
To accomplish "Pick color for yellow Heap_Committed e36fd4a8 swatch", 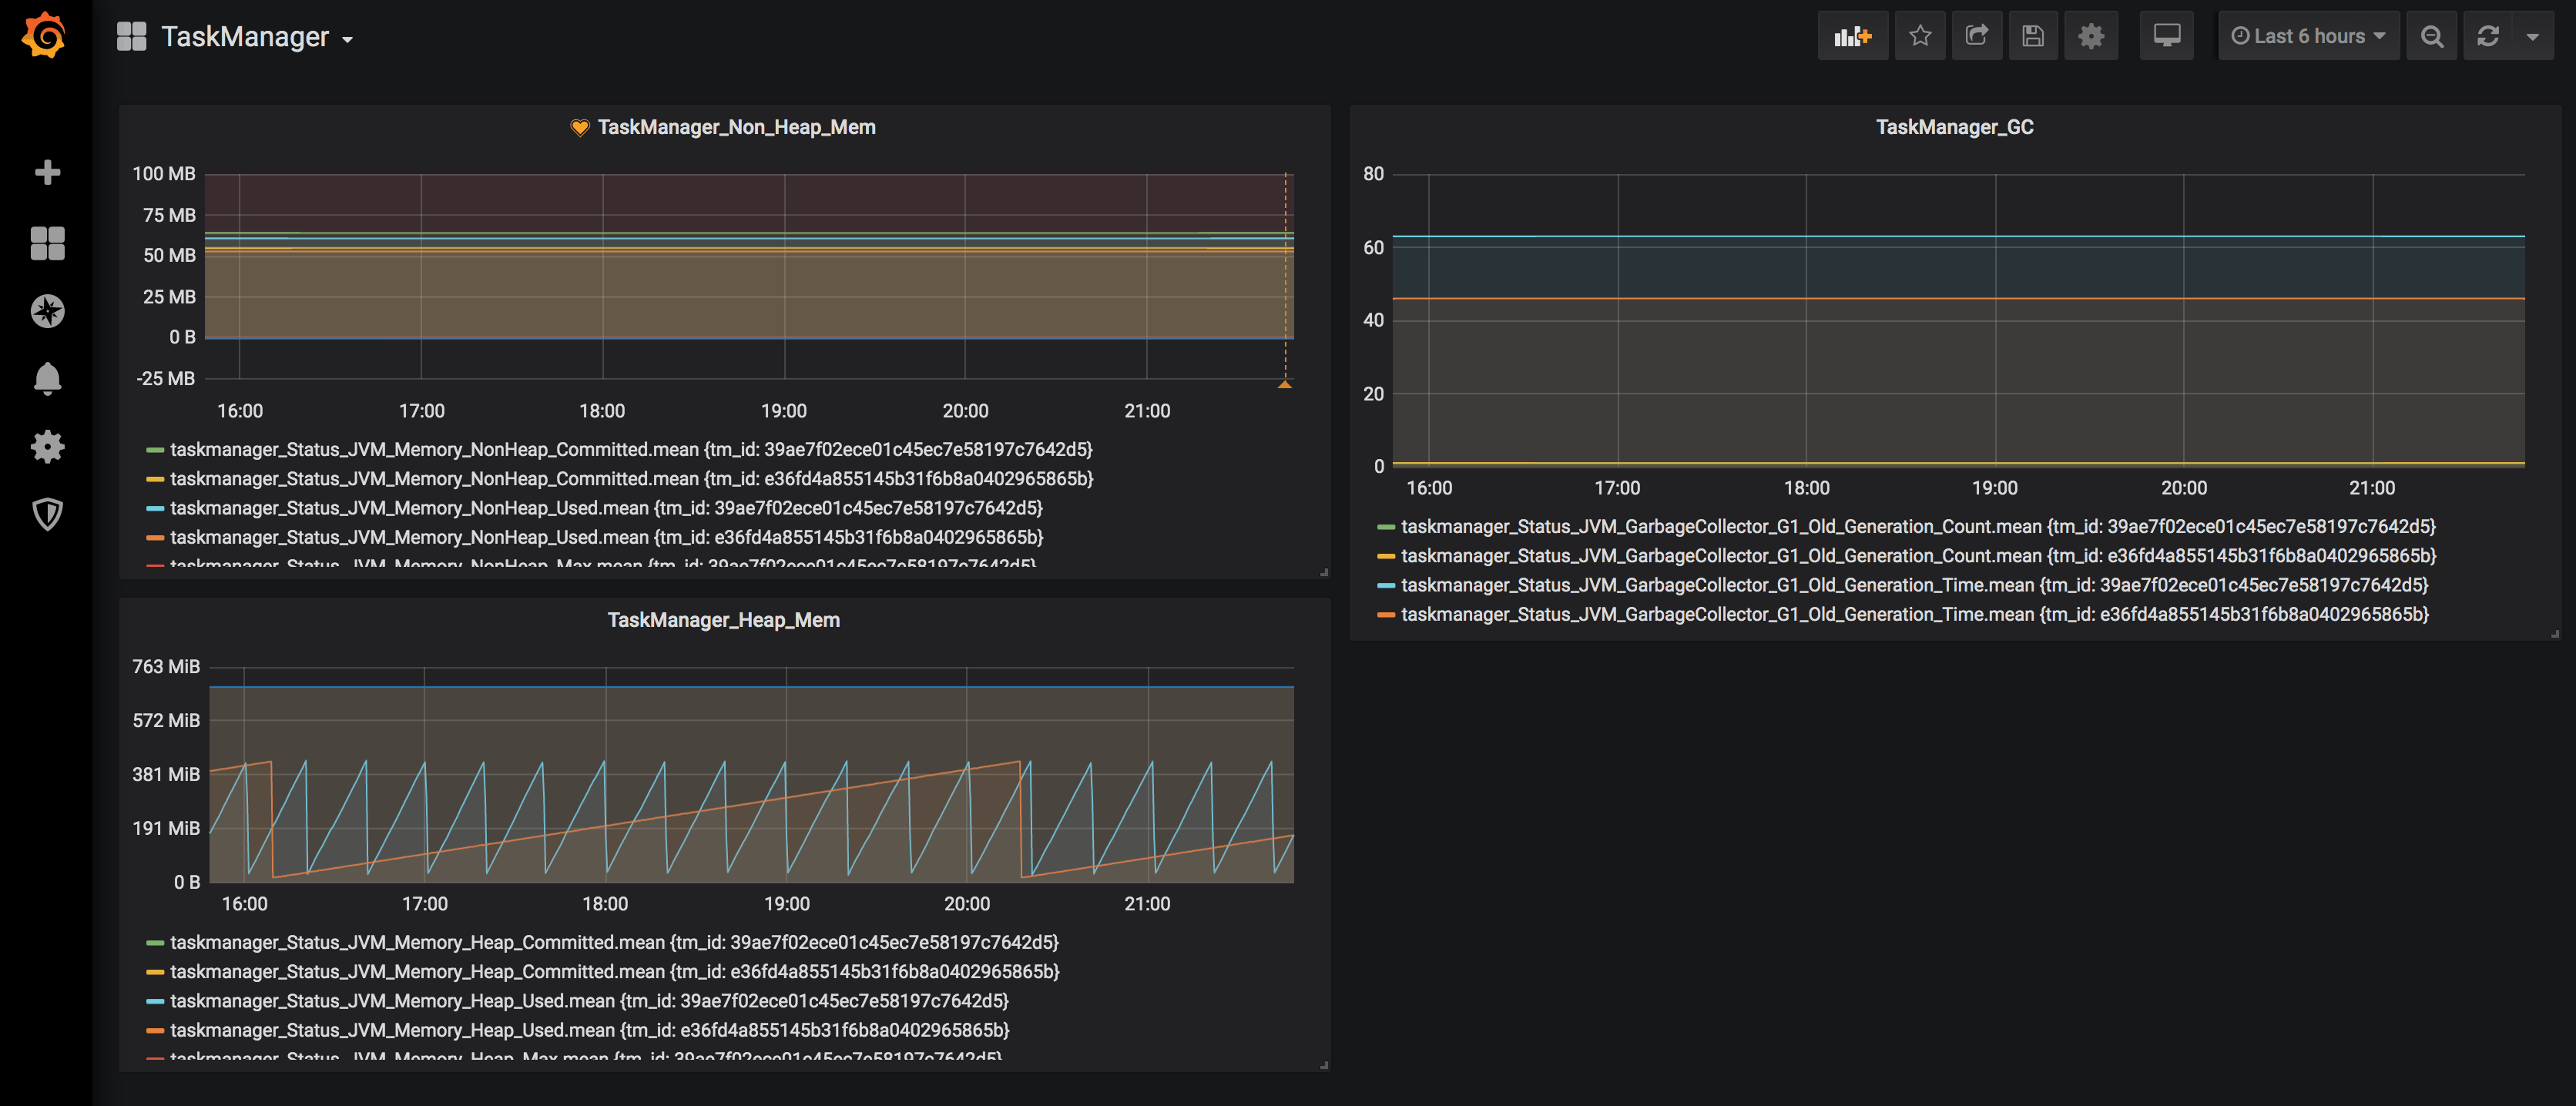I will (x=155, y=972).
